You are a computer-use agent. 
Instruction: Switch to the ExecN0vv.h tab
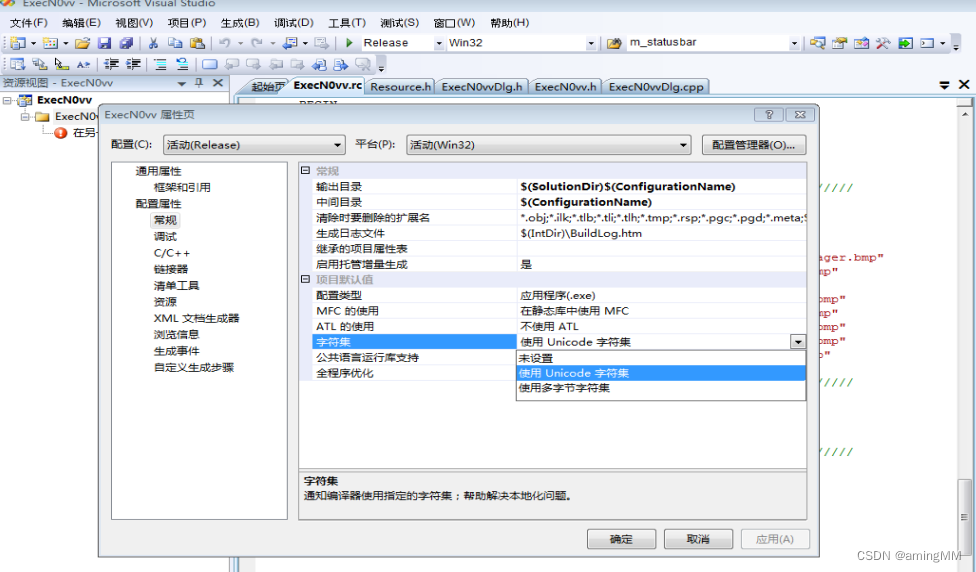[x=565, y=87]
